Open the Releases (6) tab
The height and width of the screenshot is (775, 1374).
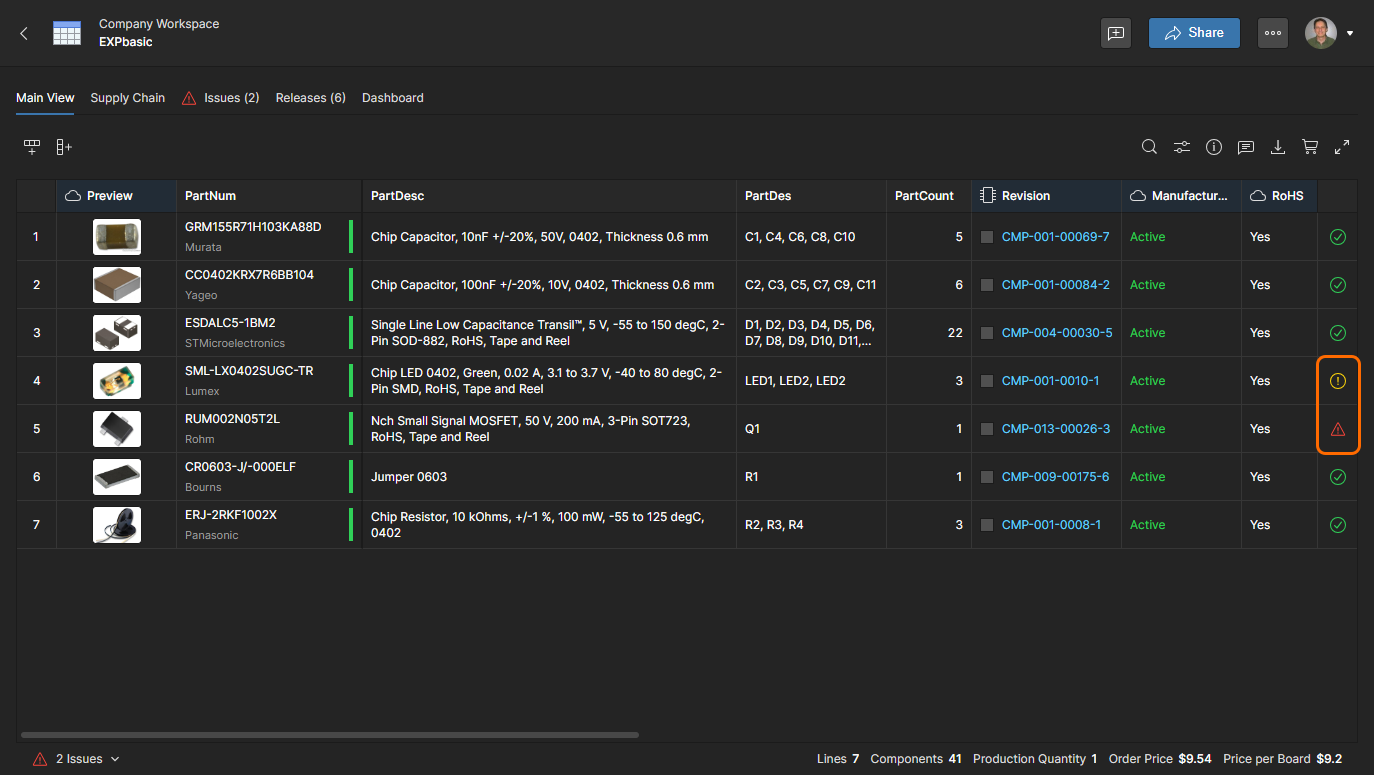point(310,98)
